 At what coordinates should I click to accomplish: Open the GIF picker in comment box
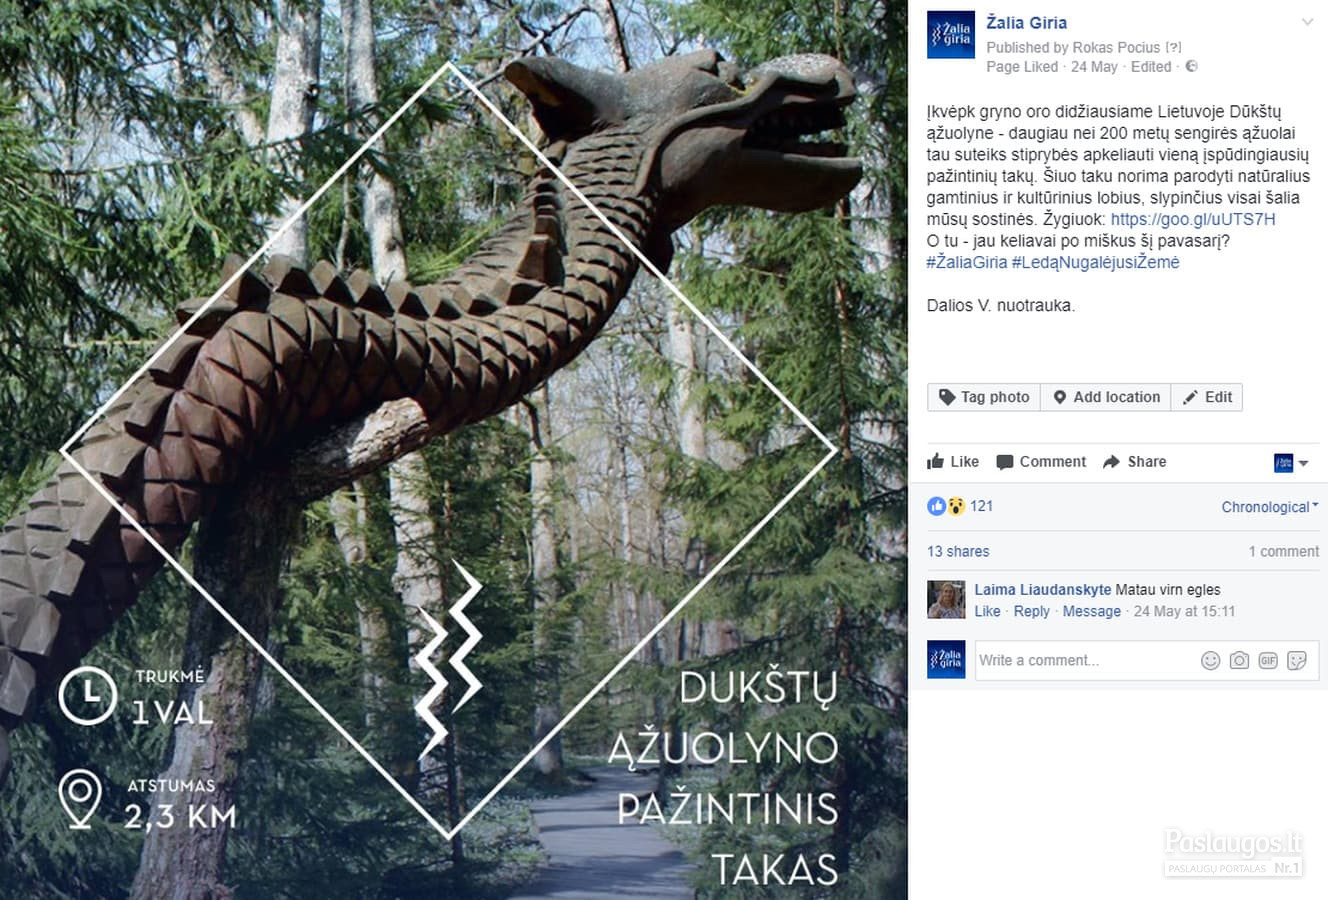coord(1268,661)
